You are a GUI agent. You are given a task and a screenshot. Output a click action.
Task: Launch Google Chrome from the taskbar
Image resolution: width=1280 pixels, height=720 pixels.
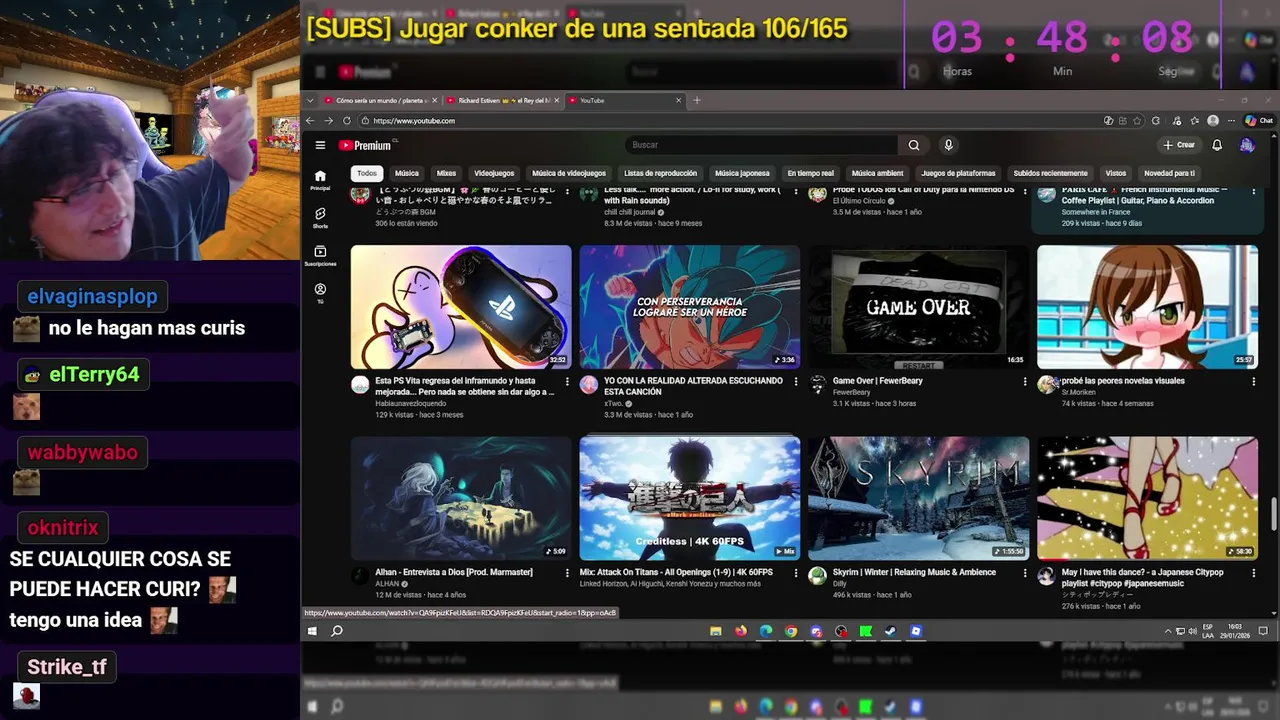click(791, 631)
